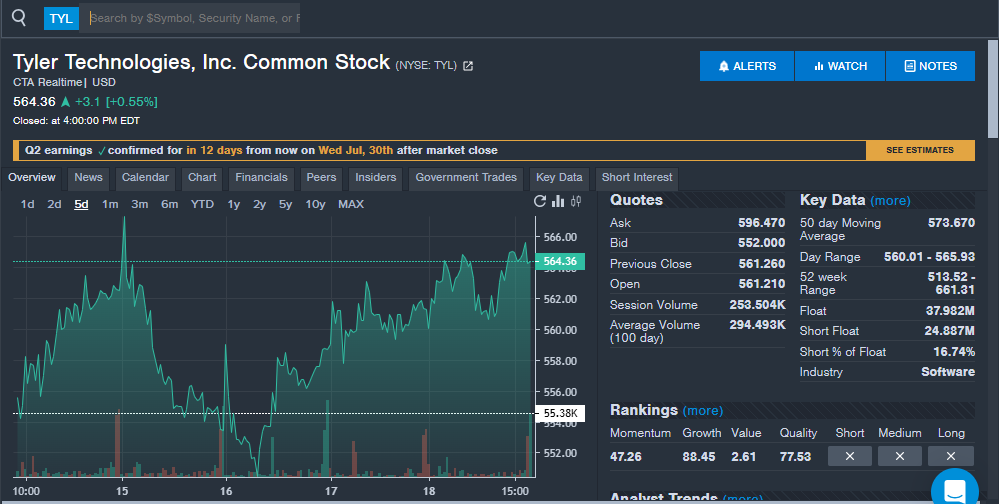Viewport: 999px width, 504px height.
Task: Click the Value score 2.61
Action: [x=744, y=457]
